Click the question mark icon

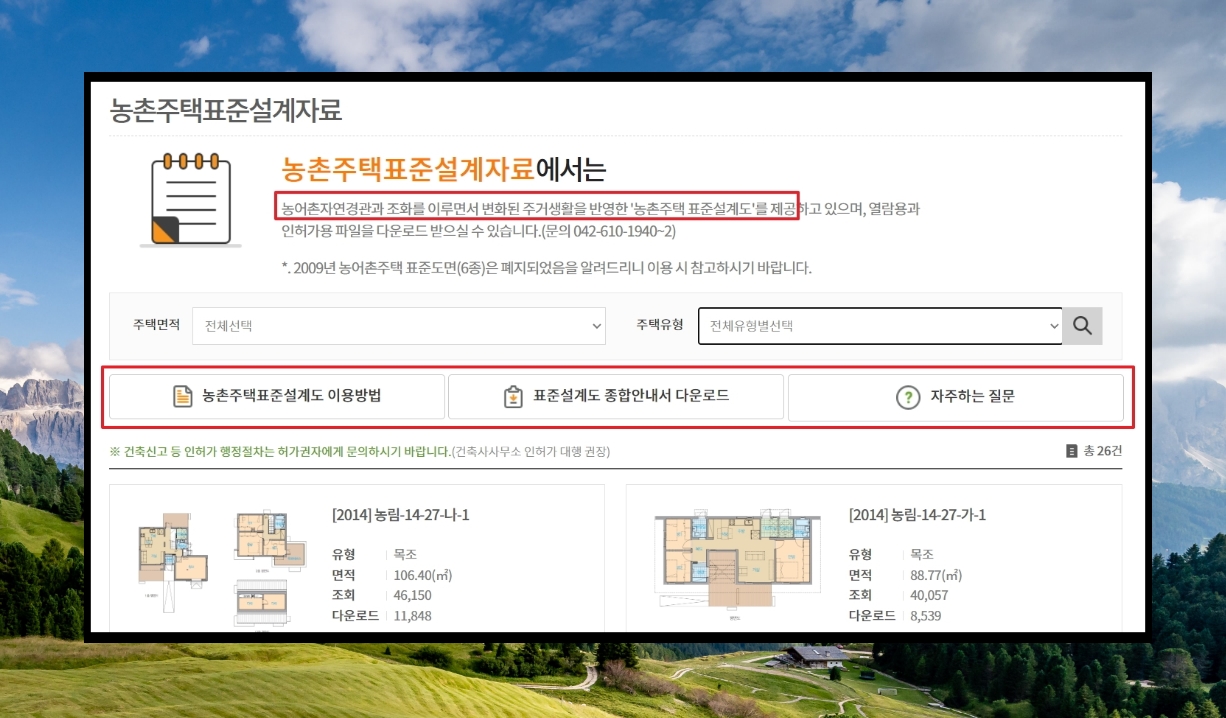(x=907, y=397)
